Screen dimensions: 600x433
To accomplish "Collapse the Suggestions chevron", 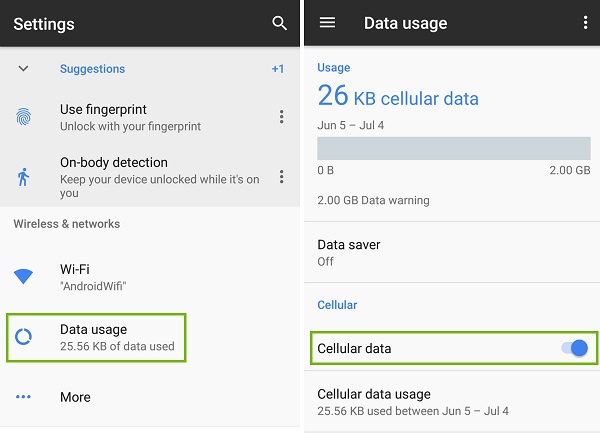I will tap(23, 69).
